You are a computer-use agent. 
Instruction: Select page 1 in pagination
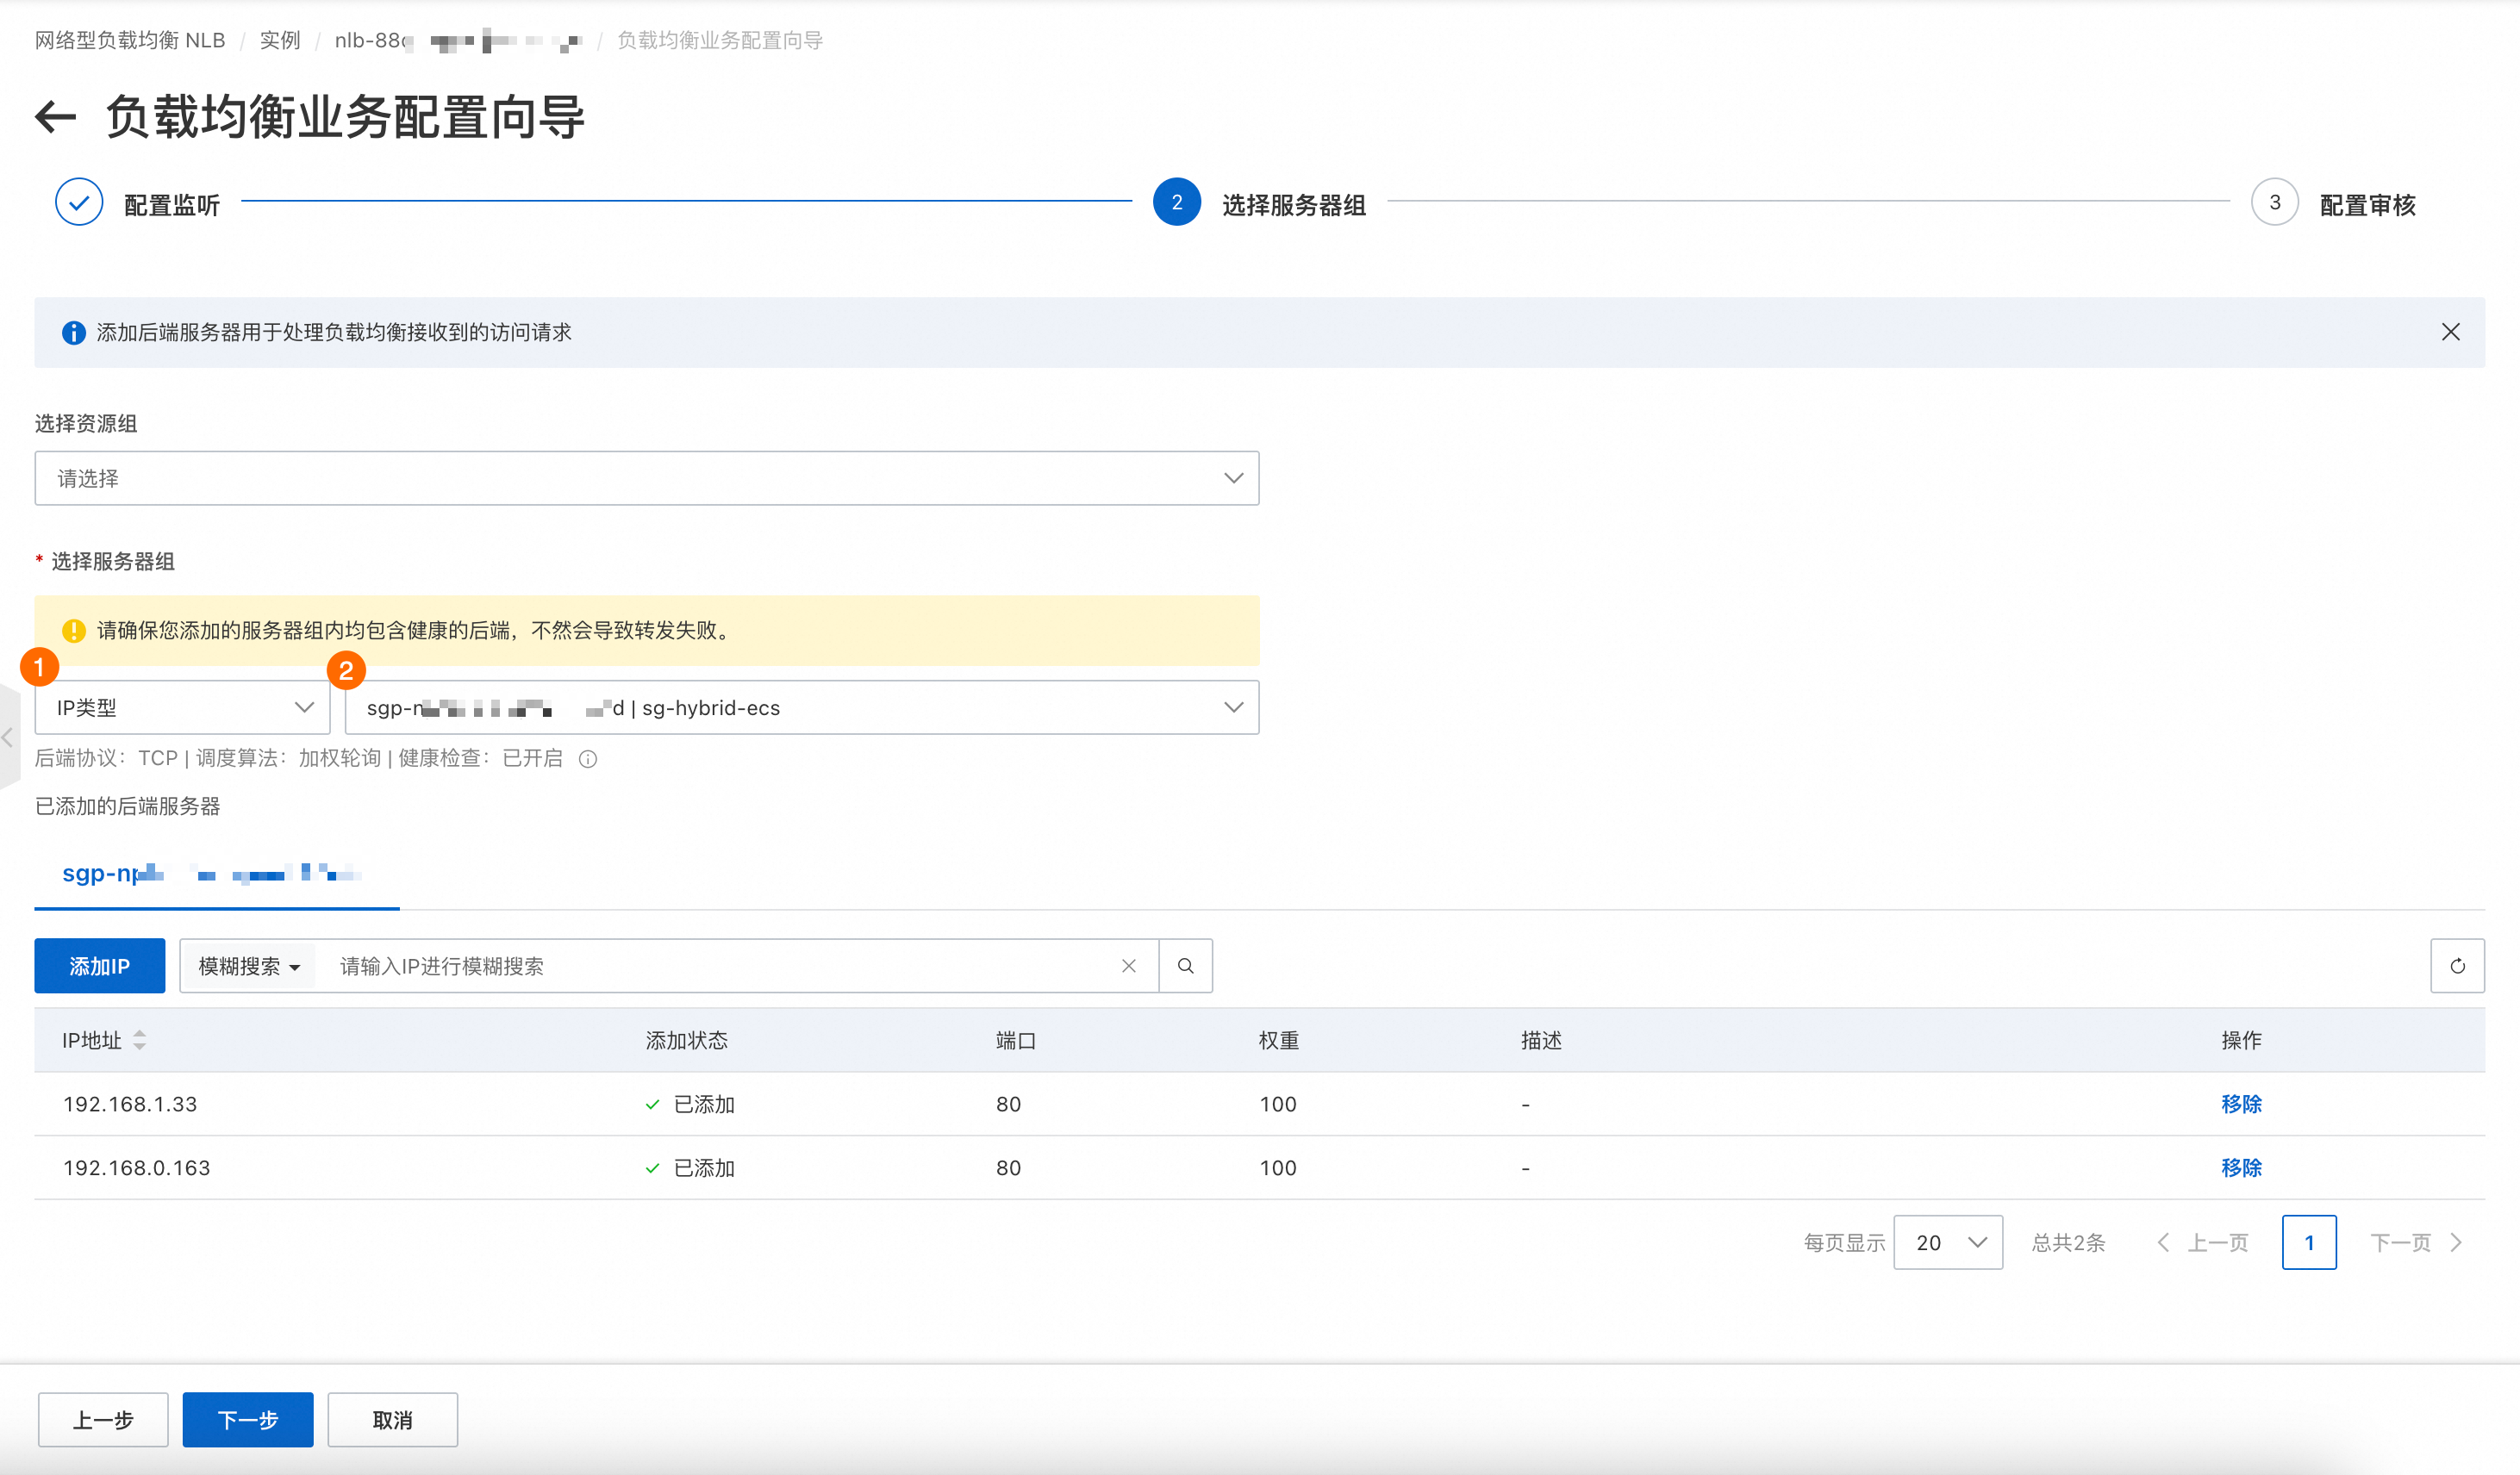[2309, 1242]
